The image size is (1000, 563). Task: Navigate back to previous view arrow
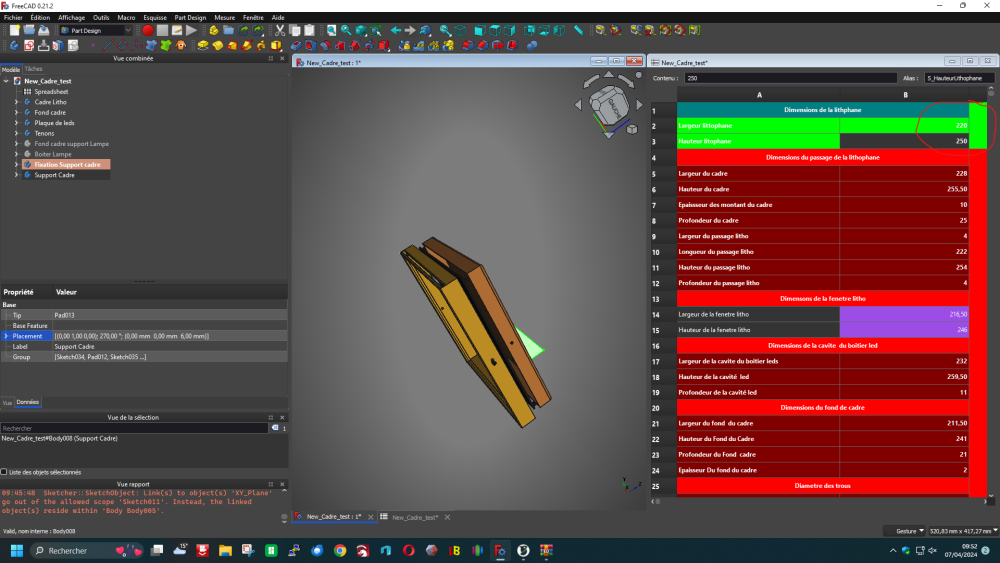pyautogui.click(x=396, y=30)
